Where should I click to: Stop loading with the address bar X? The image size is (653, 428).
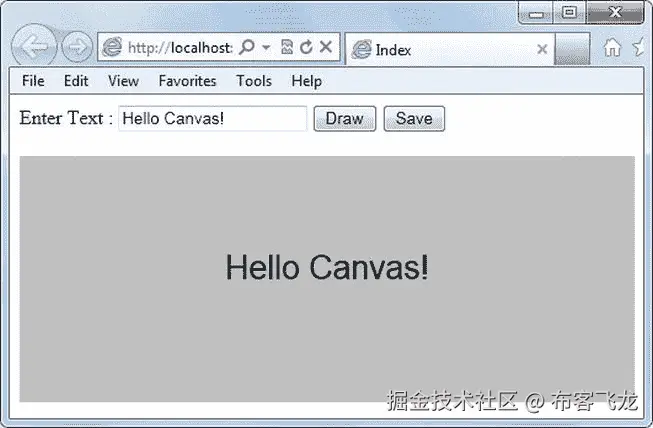click(x=326, y=47)
